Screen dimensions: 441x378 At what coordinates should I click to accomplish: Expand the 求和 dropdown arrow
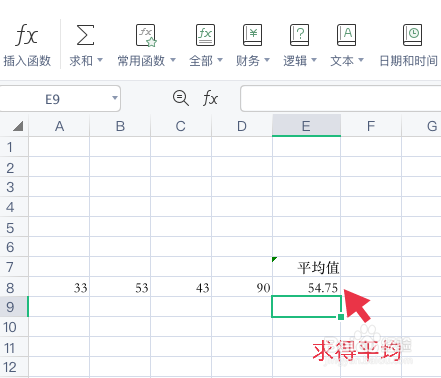pos(100,61)
